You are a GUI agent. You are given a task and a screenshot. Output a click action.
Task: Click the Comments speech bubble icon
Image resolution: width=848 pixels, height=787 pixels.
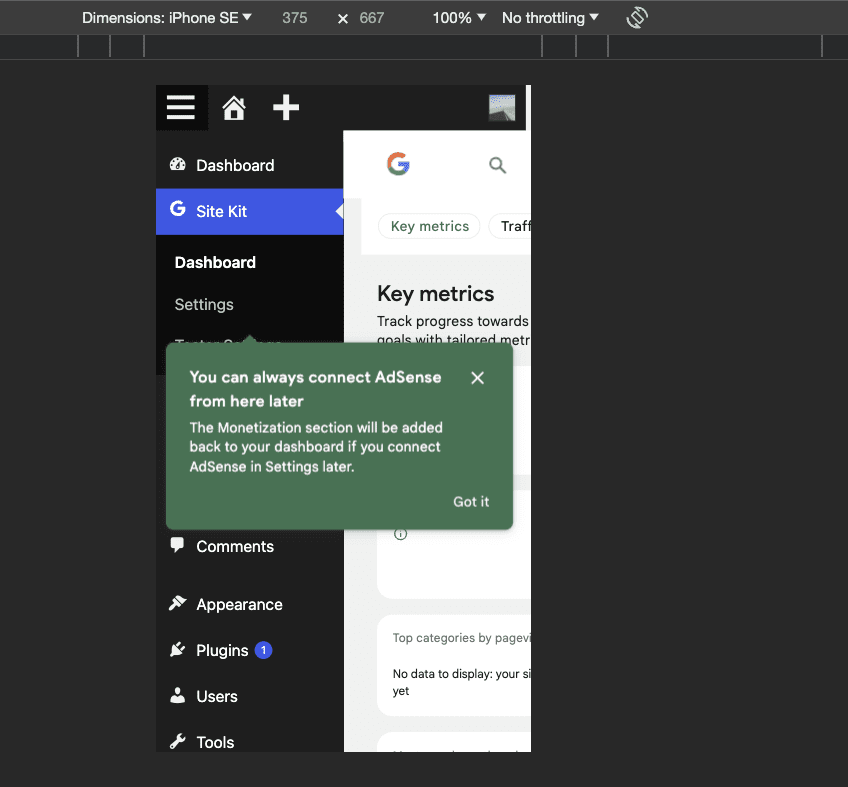(179, 545)
